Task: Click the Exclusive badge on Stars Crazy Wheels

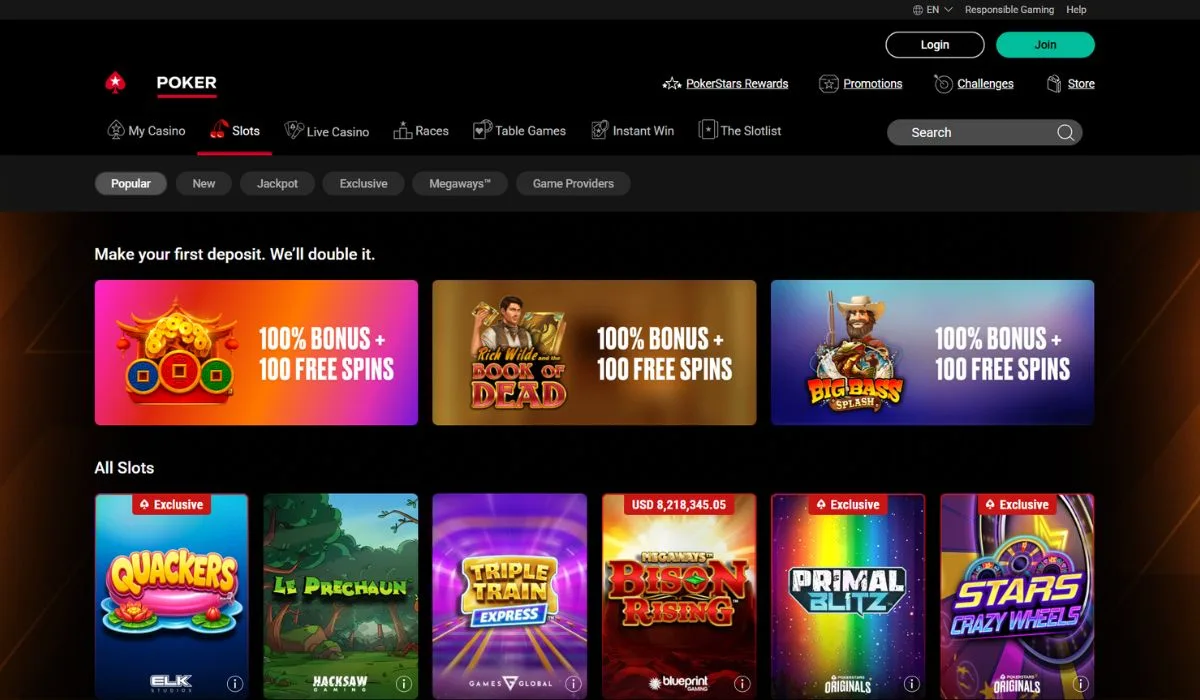Action: pos(1017,505)
